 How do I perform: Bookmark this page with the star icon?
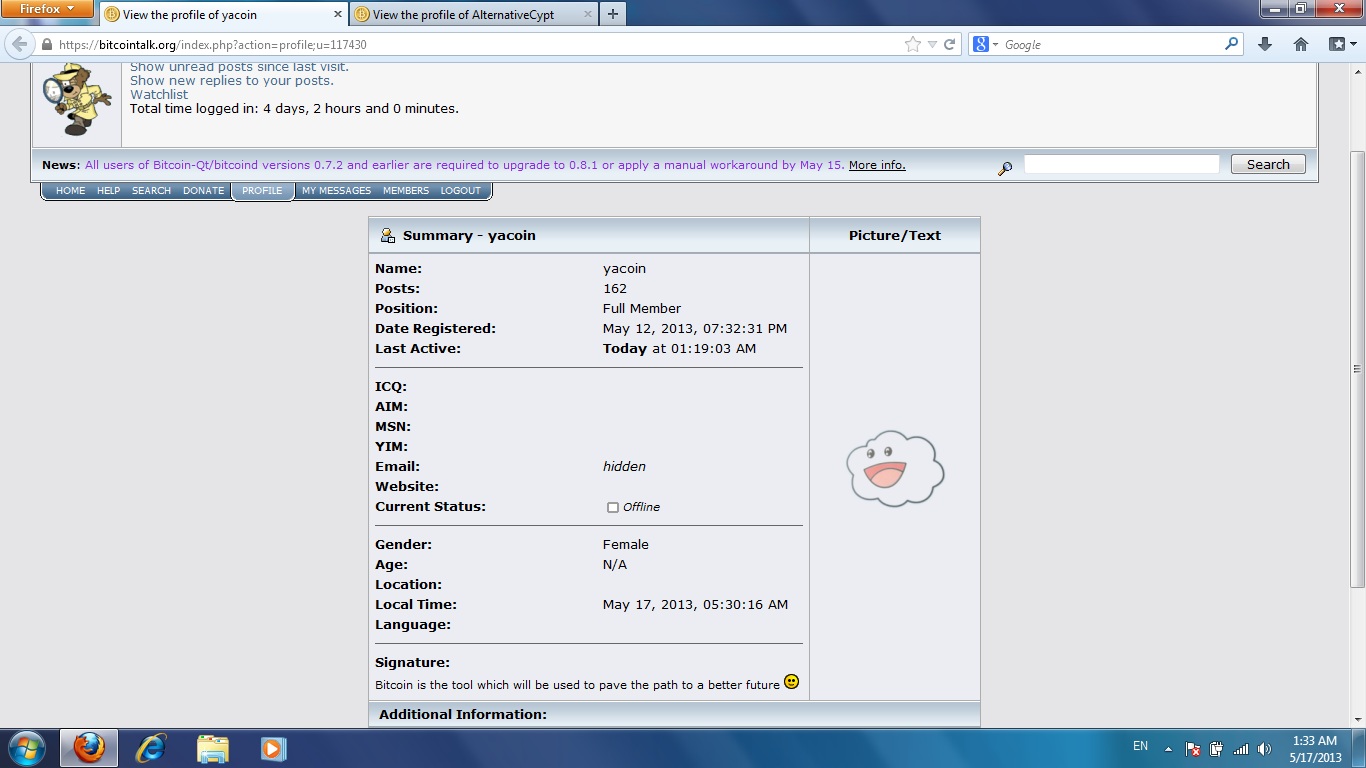click(912, 44)
